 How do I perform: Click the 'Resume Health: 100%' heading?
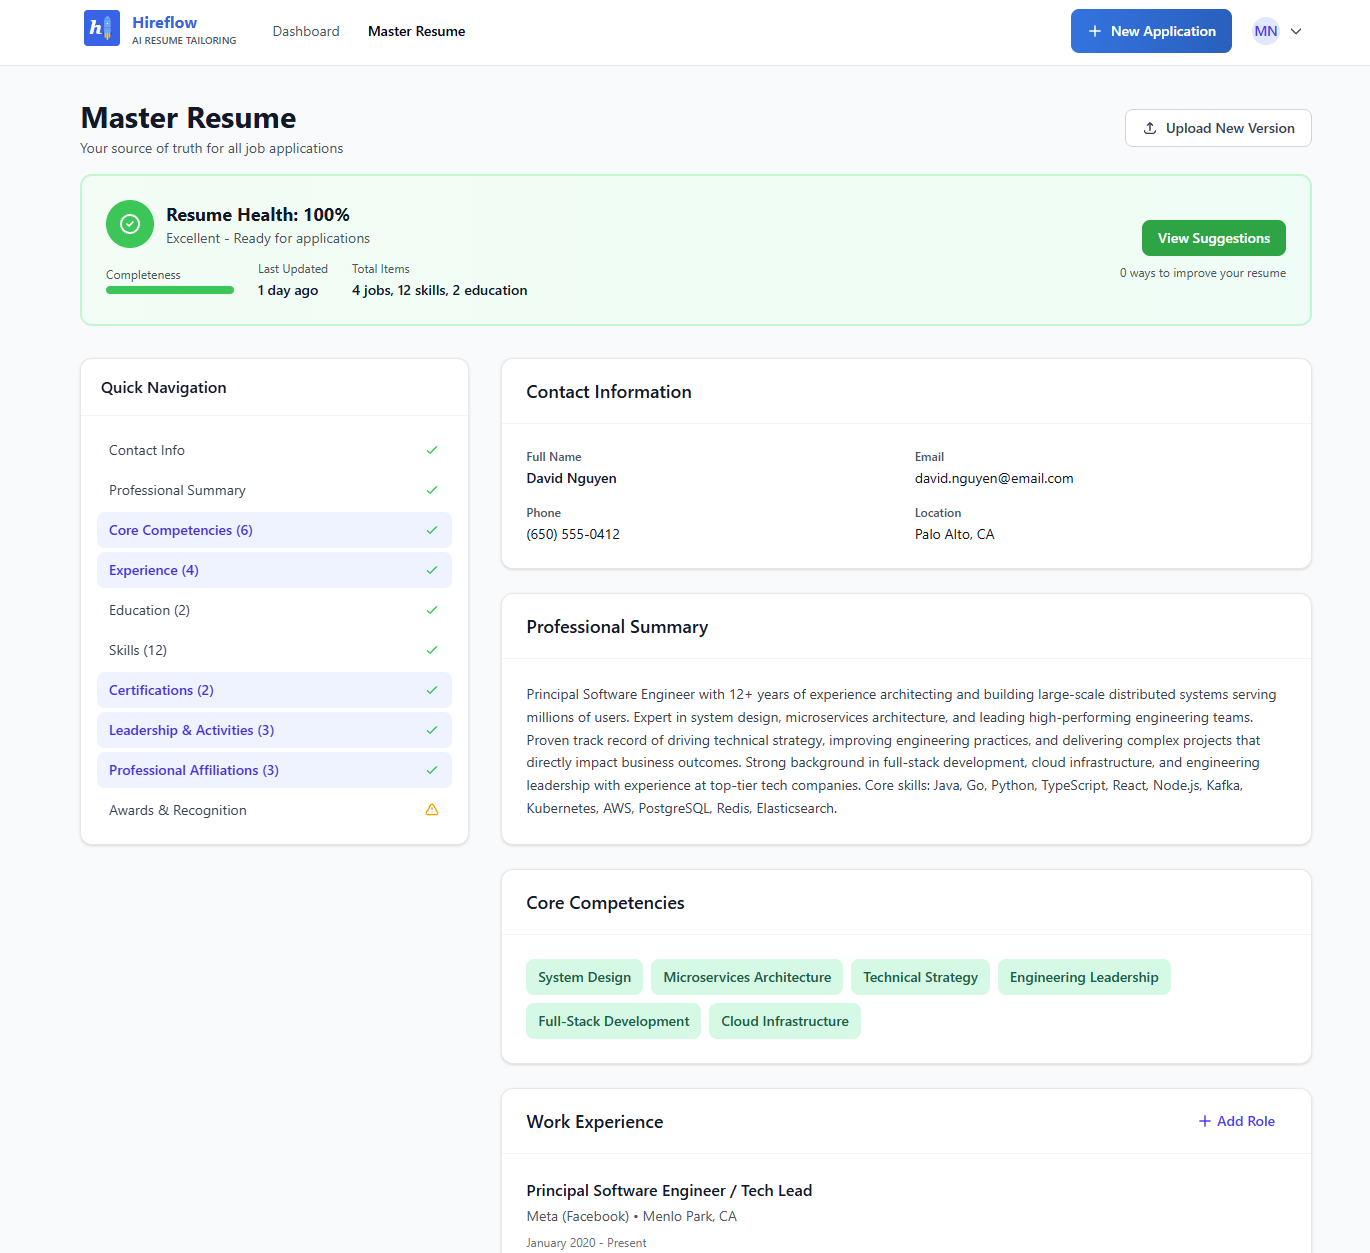pos(258,215)
